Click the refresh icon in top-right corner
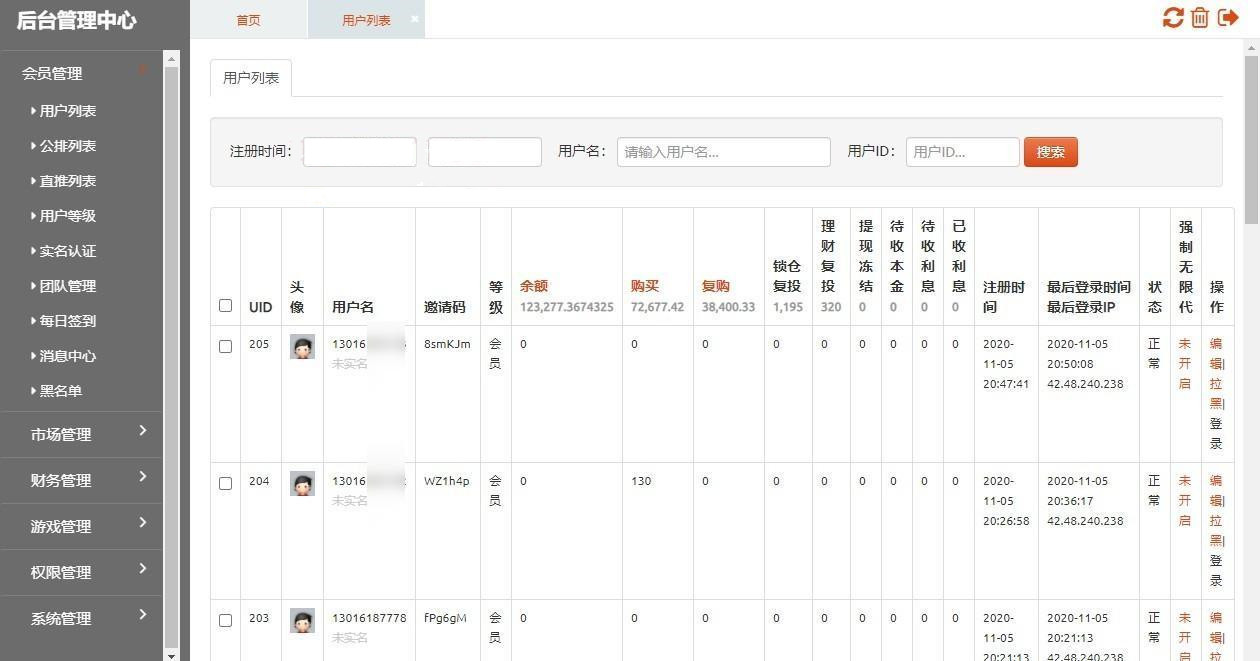The image size is (1260, 661). (x=1173, y=17)
